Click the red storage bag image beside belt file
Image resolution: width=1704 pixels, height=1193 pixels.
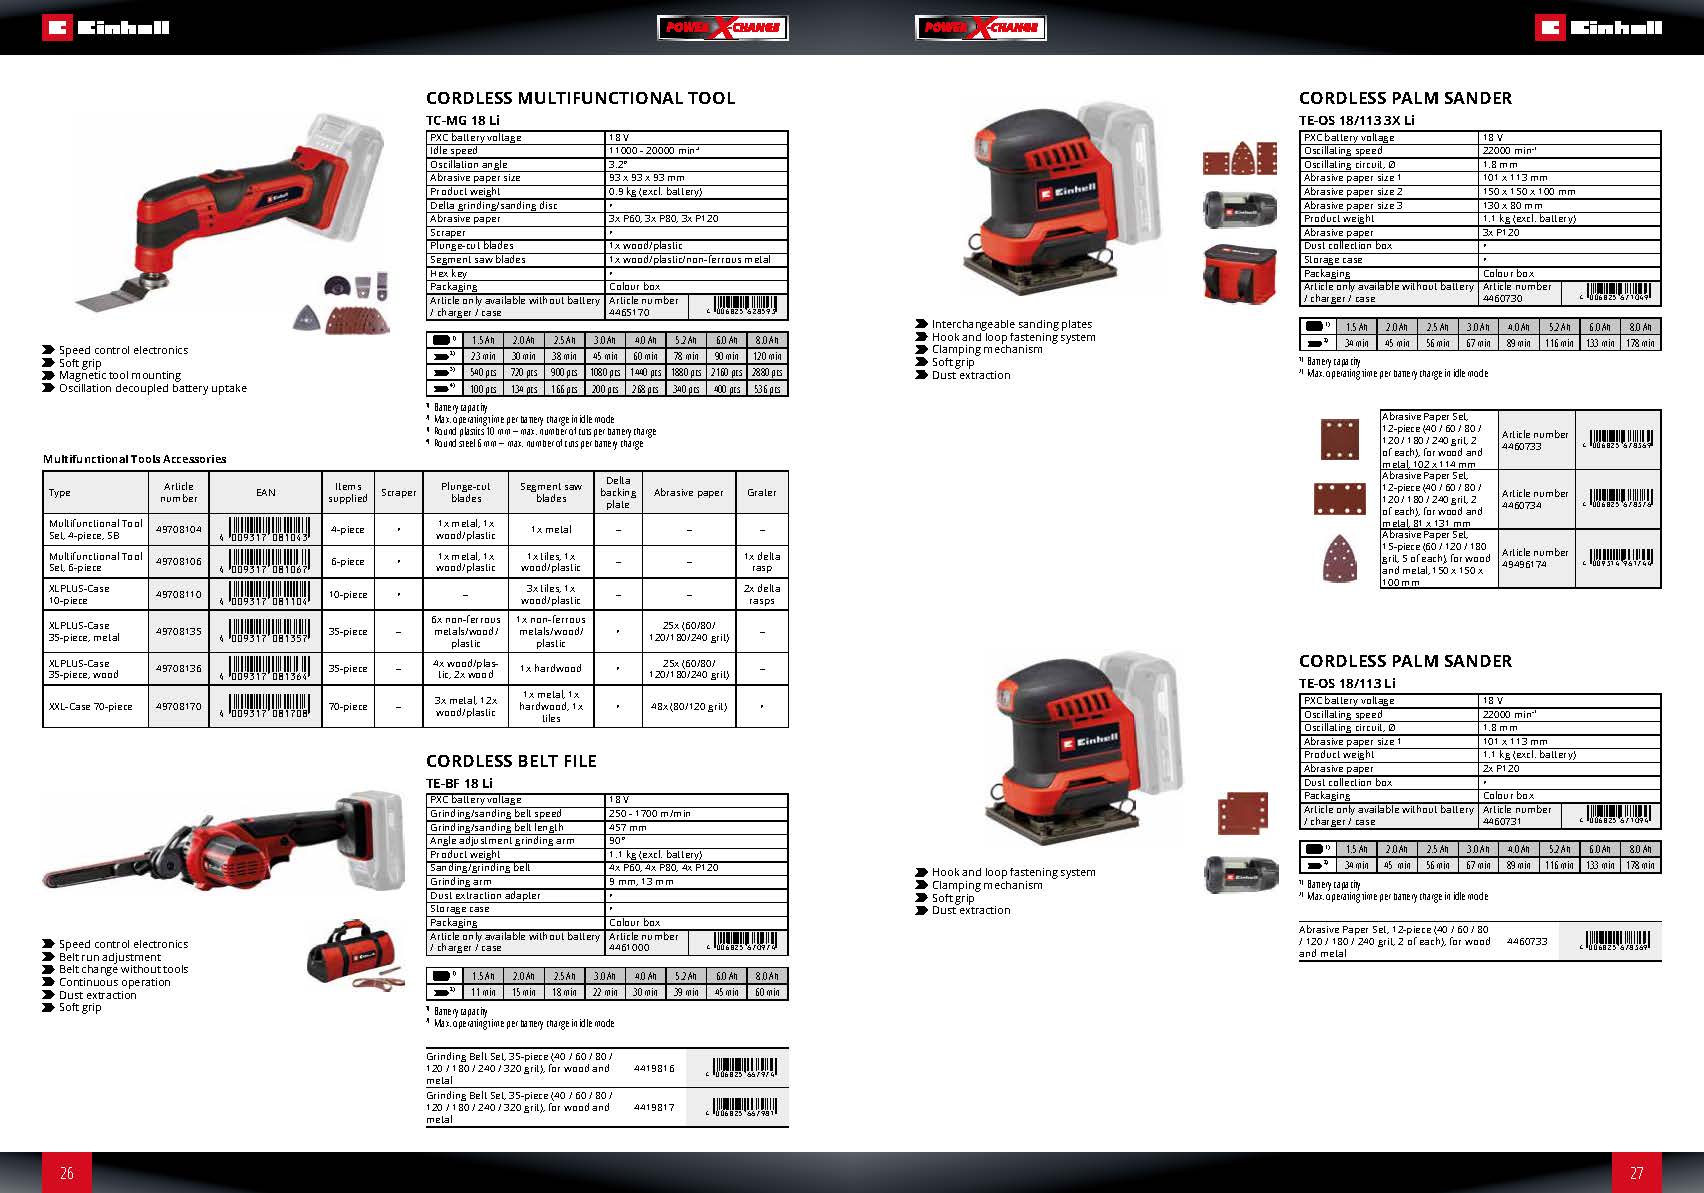coord(351,951)
